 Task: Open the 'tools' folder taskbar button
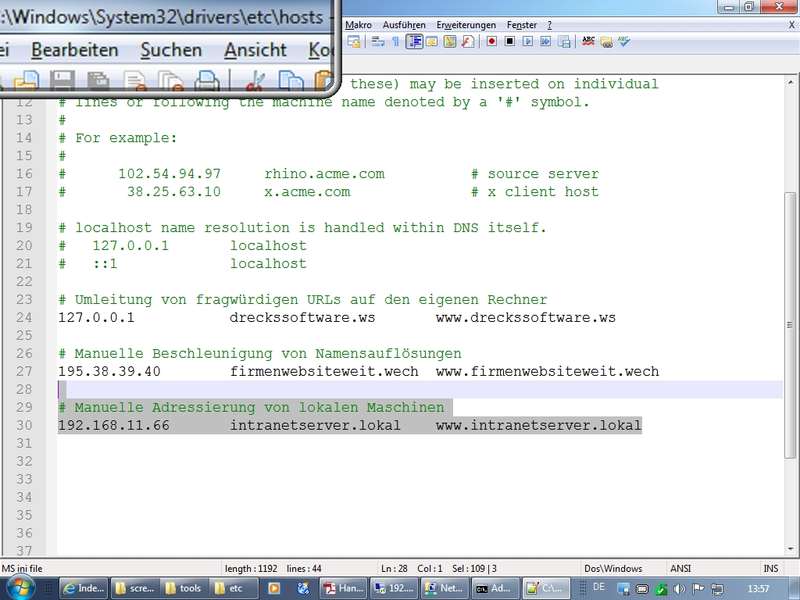[x=185, y=588]
